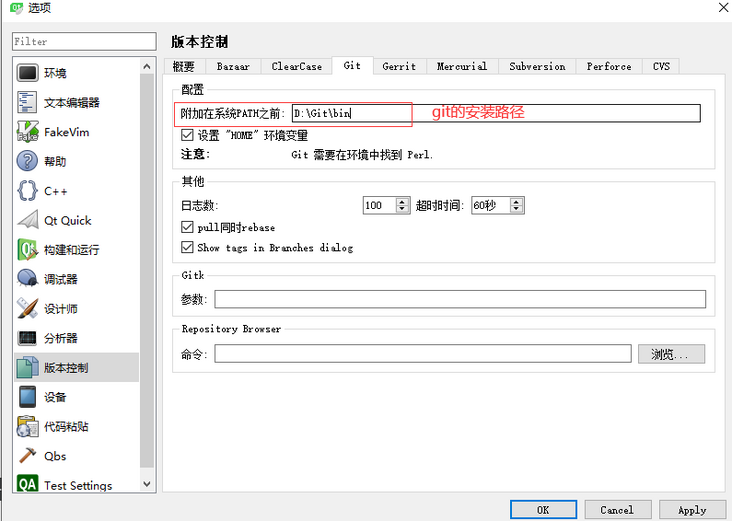This screenshot has height=521, width=732.
Task: Click the 版本控制 page heading
Action: pos(199,42)
